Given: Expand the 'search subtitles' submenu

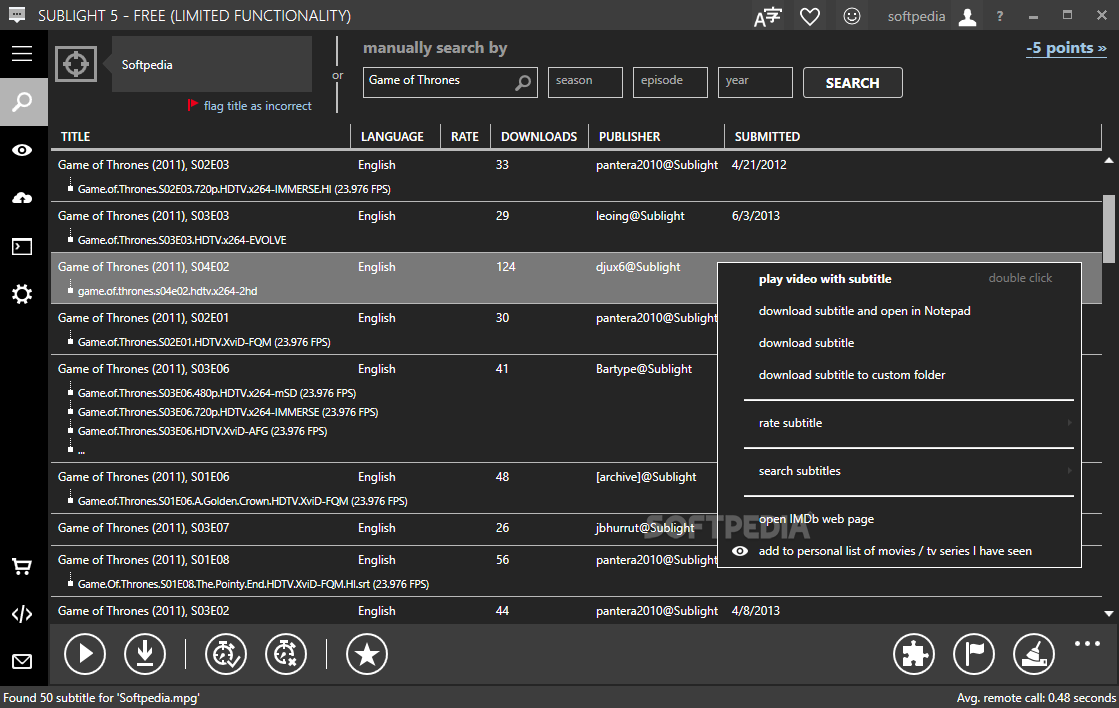Looking at the screenshot, I should [899, 471].
